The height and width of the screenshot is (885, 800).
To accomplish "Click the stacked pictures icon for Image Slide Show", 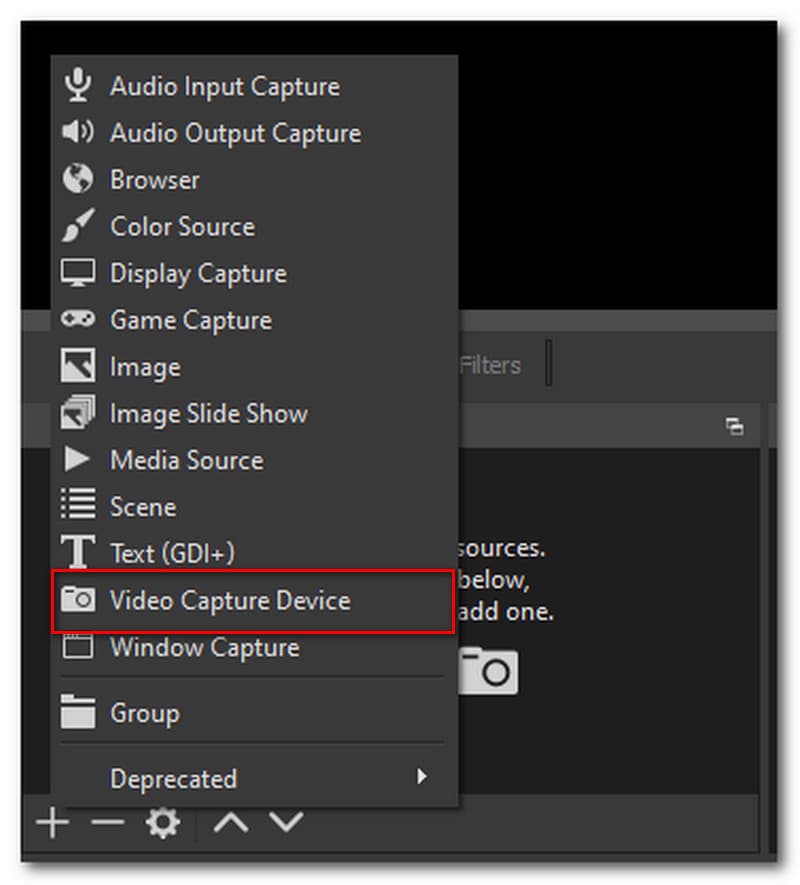I will point(78,412).
